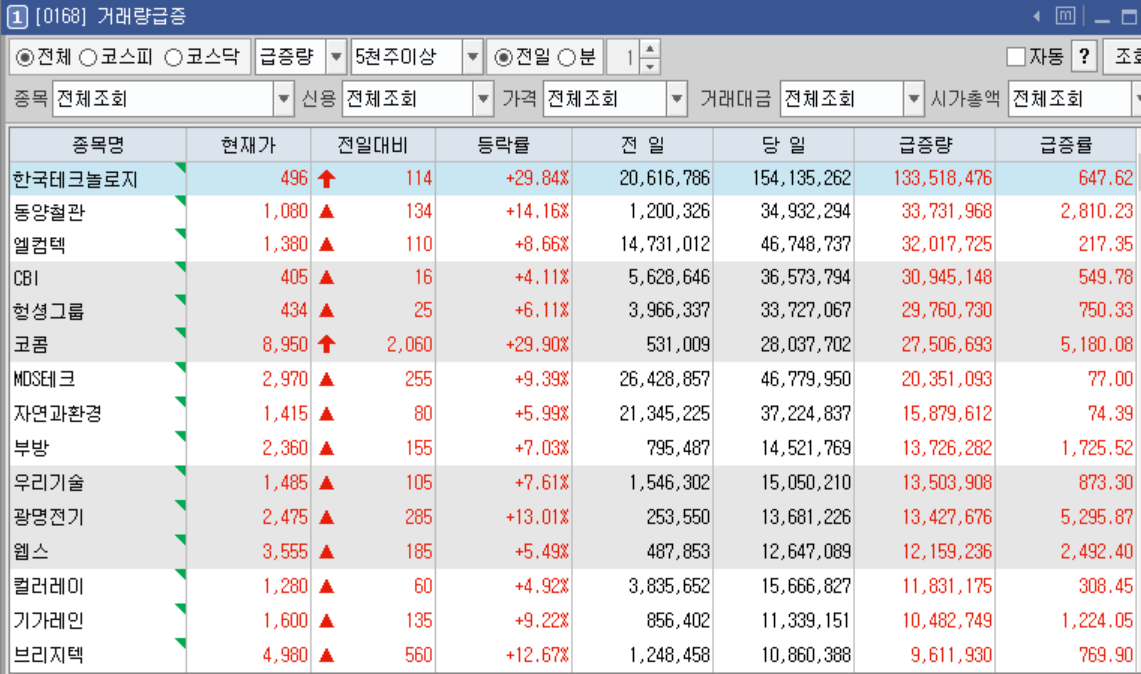Click the 거래량급증 window title
Screen dimensions: 1141x674
point(142,17)
